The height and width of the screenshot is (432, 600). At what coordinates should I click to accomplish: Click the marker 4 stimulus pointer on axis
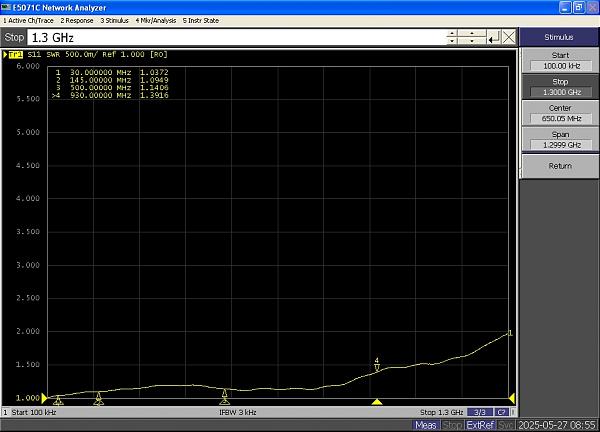coord(377,402)
